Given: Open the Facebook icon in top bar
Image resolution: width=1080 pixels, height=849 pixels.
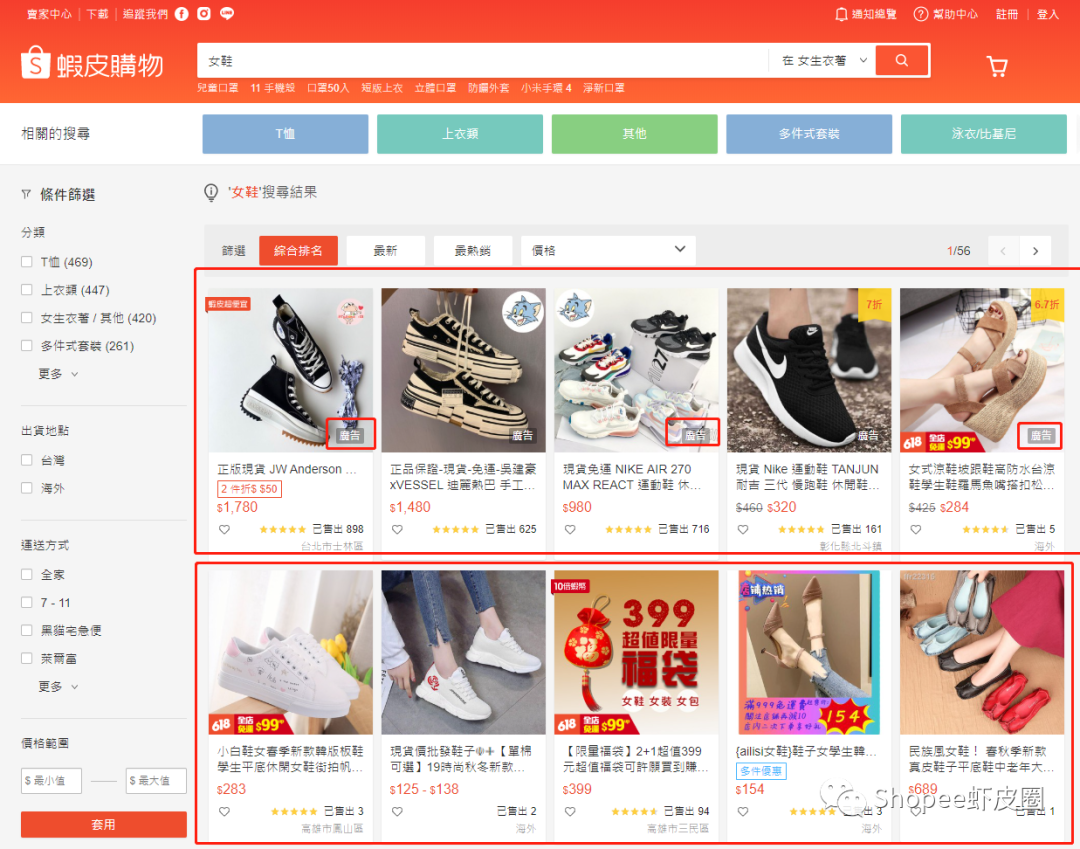Looking at the screenshot, I should pos(181,14).
